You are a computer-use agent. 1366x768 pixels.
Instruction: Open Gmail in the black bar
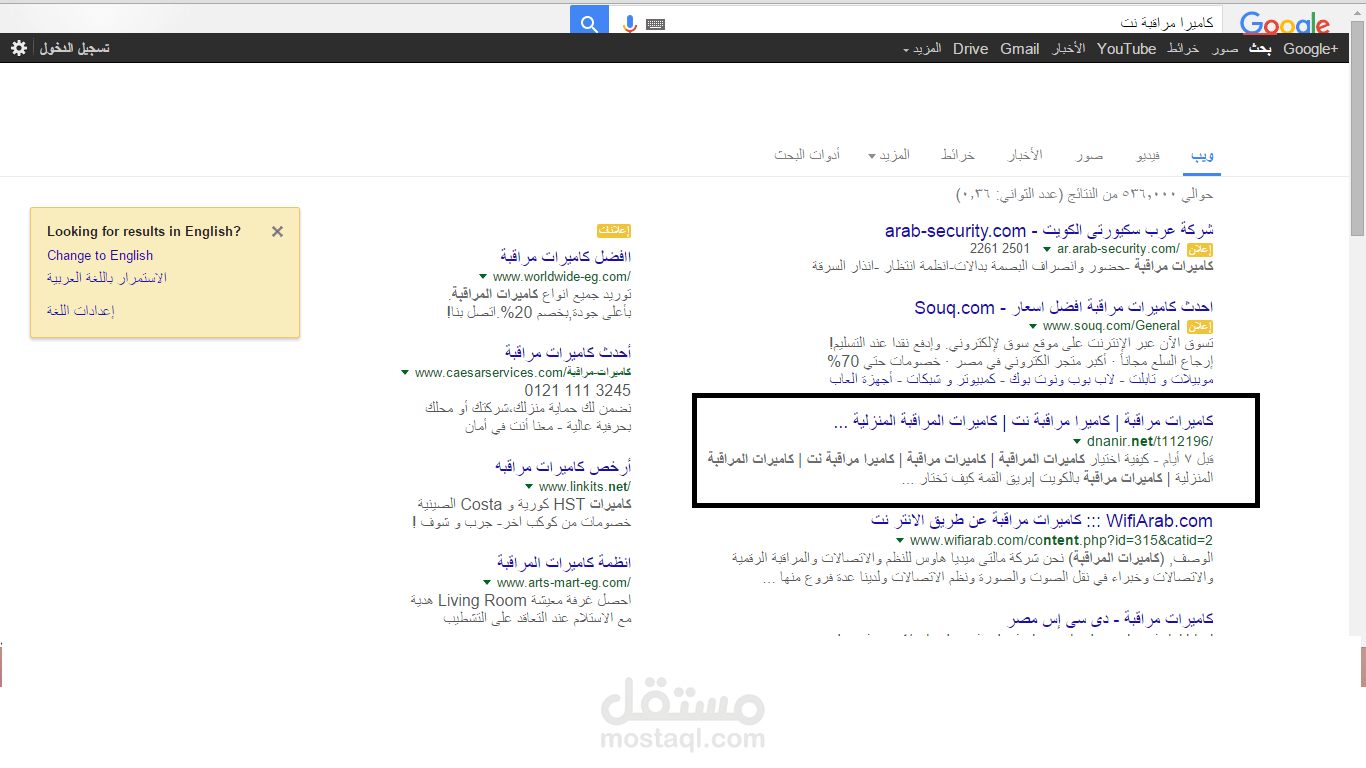click(x=1020, y=49)
